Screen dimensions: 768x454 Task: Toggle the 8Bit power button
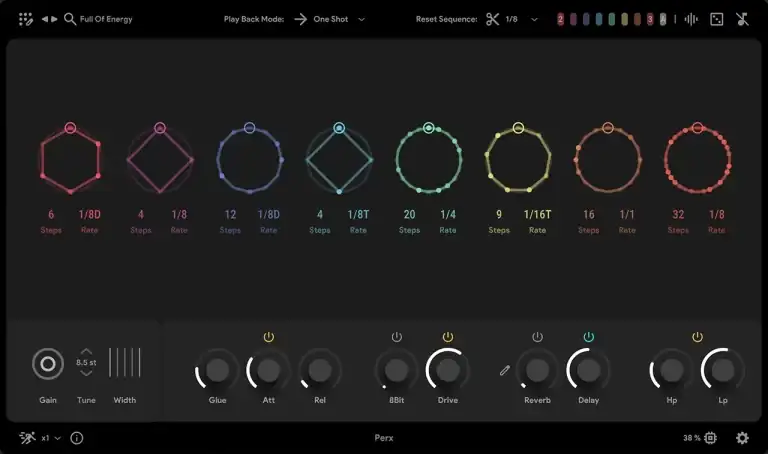397,337
